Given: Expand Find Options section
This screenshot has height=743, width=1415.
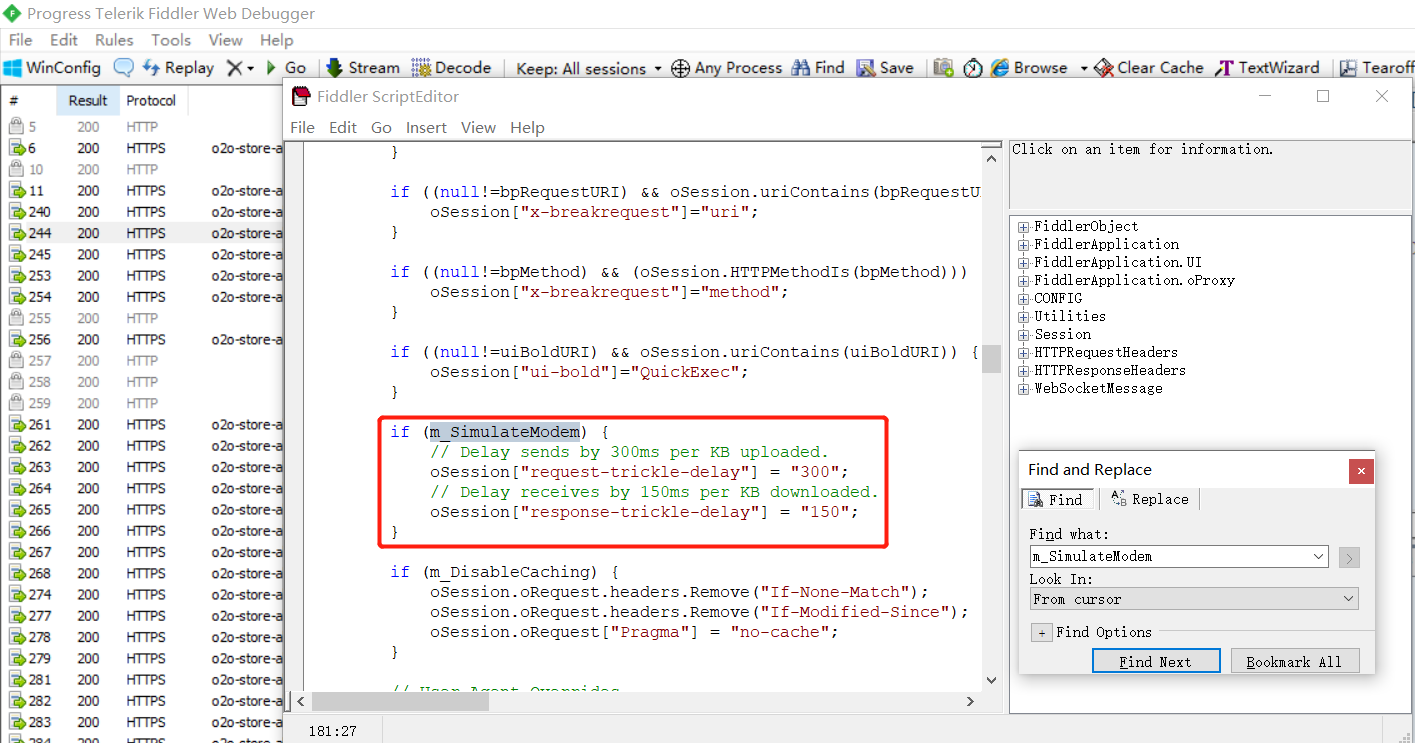Looking at the screenshot, I should [1041, 632].
